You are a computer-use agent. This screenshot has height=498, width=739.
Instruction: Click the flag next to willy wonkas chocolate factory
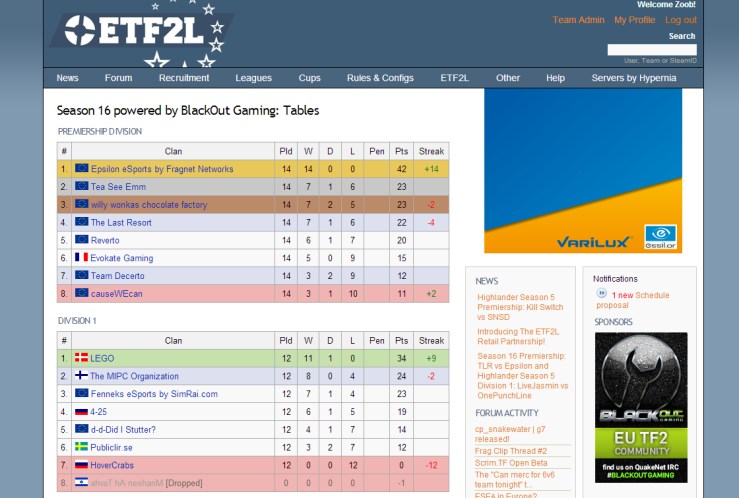82,204
